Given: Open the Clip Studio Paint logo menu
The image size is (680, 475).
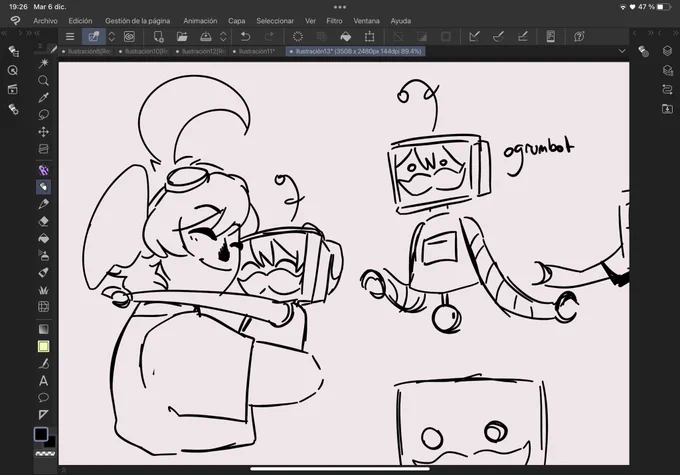Looking at the screenshot, I should [x=16, y=21].
